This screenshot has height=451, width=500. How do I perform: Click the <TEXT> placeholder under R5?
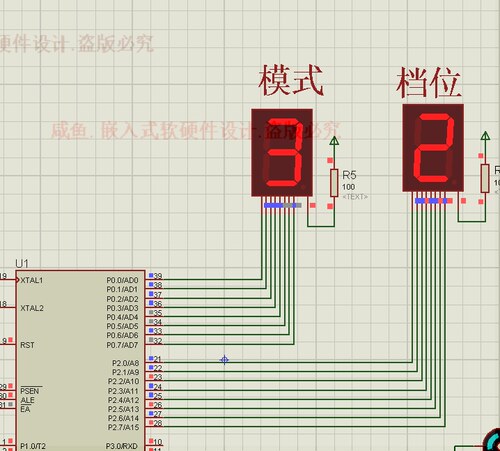pyautogui.click(x=355, y=197)
